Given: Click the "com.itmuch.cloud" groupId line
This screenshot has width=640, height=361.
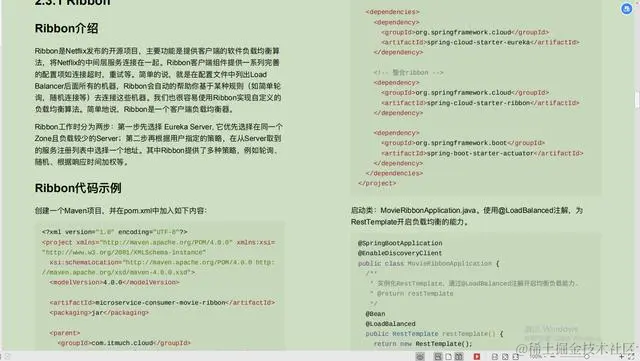Looking at the screenshot, I should [x=124, y=343].
